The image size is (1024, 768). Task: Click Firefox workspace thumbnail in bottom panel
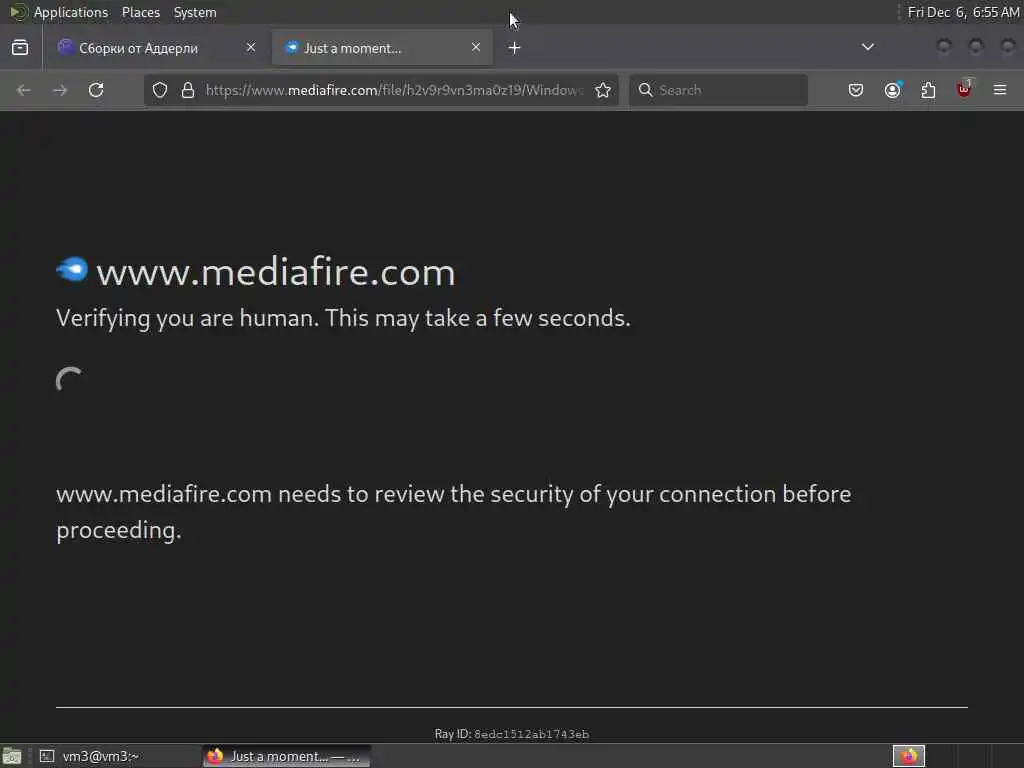[x=908, y=756]
